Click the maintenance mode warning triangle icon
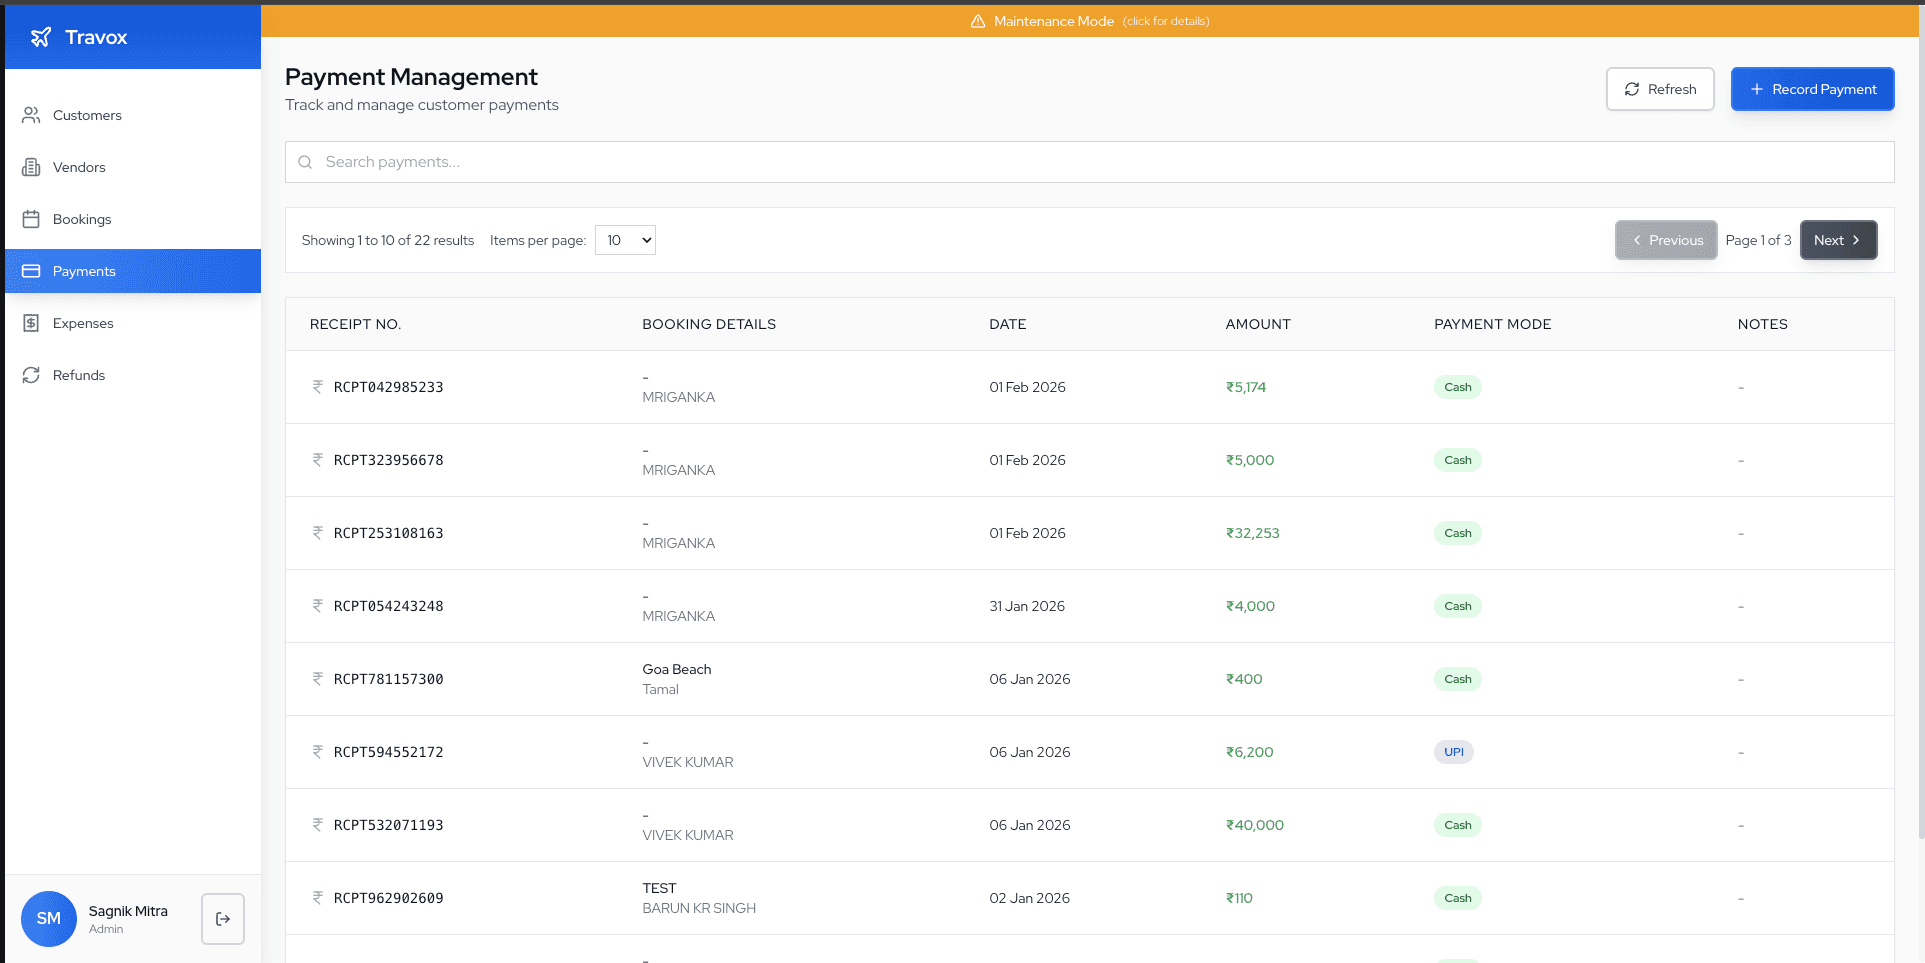Screen dimensions: 1925x963 pos(978,21)
